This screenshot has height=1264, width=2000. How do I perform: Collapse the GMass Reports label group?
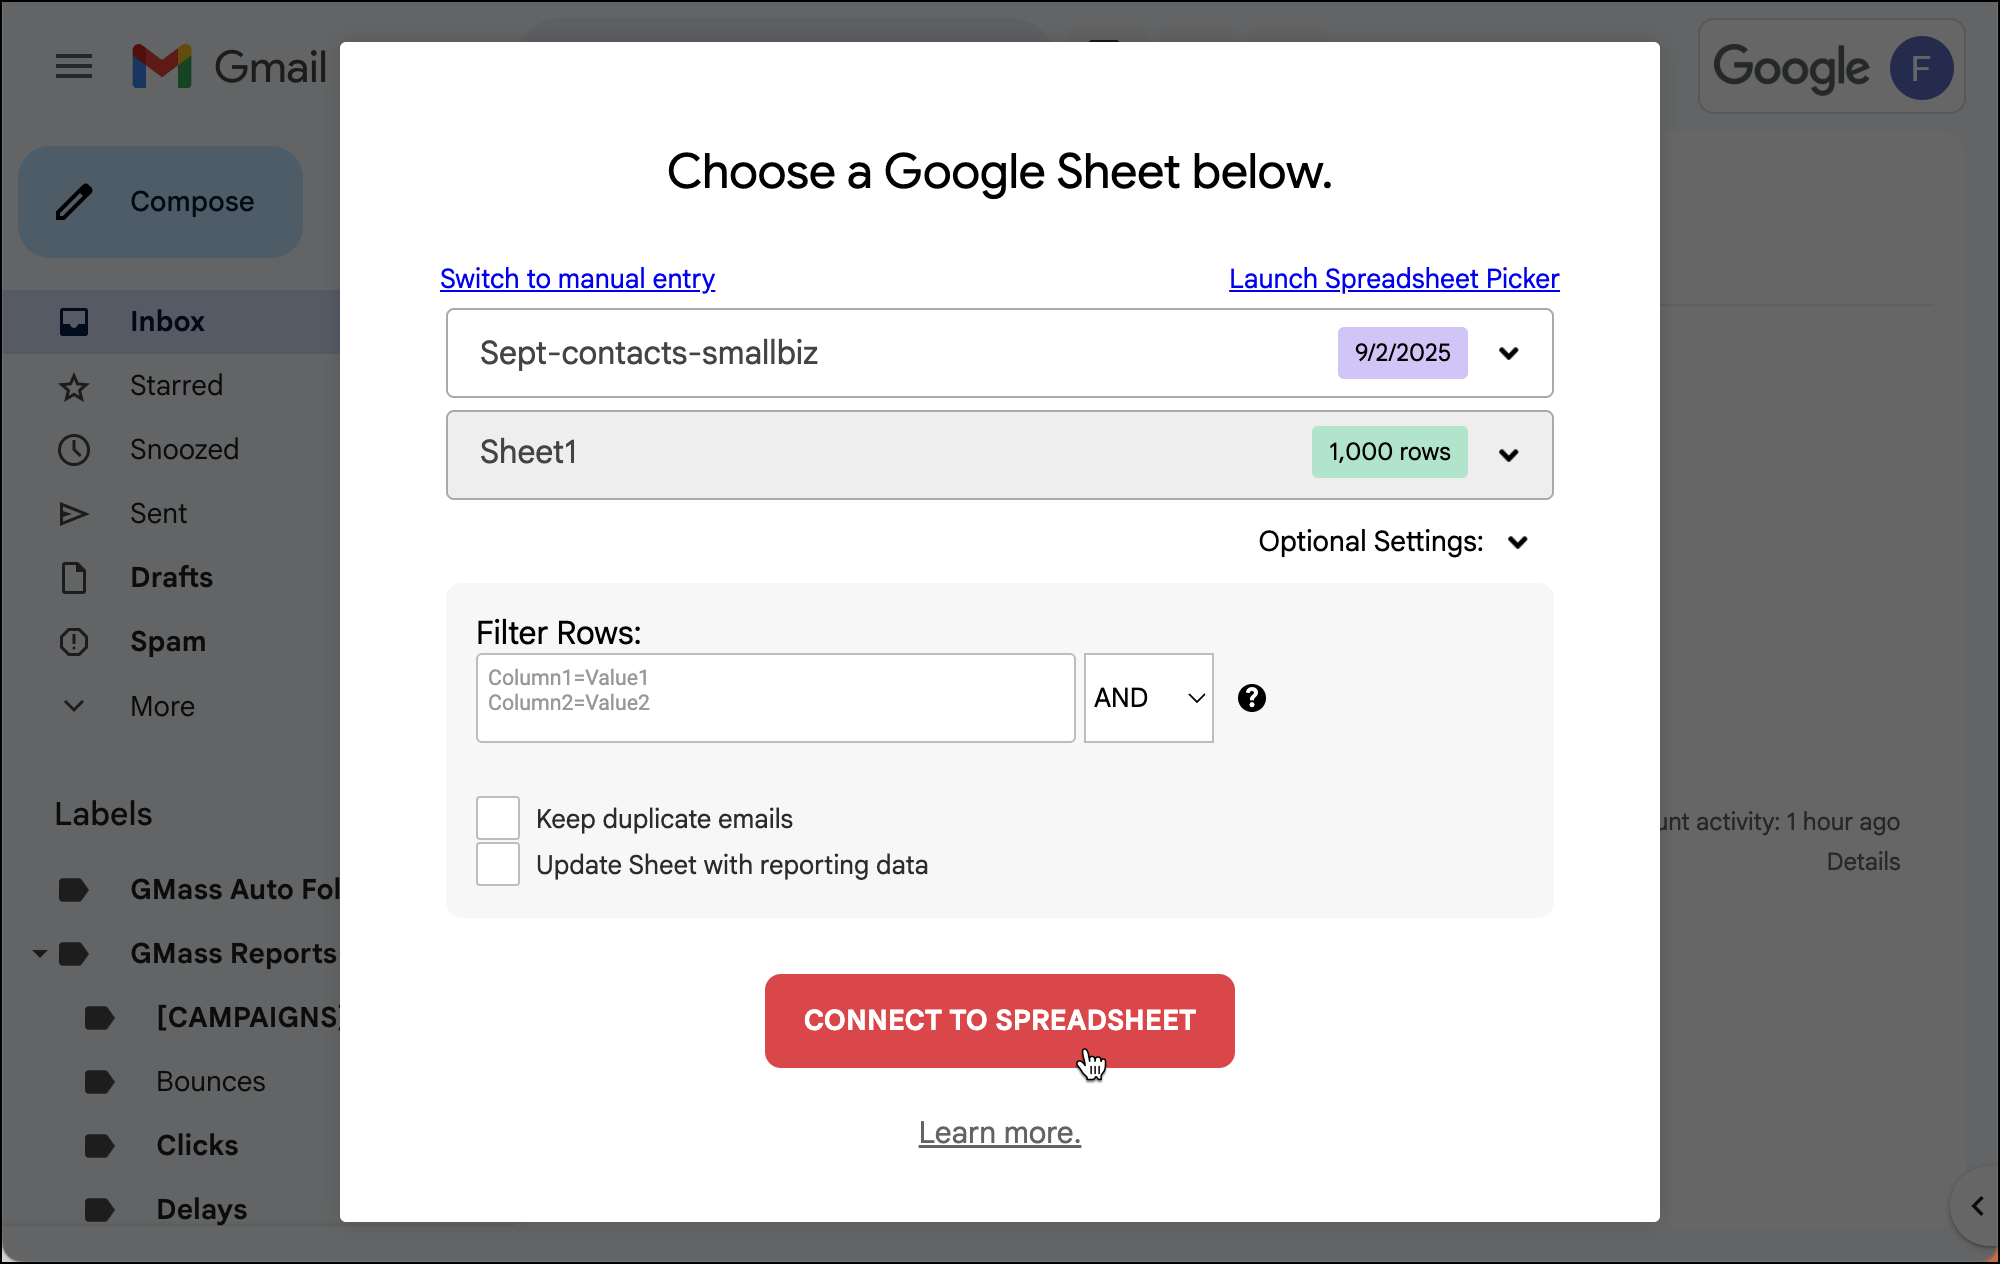[x=40, y=953]
